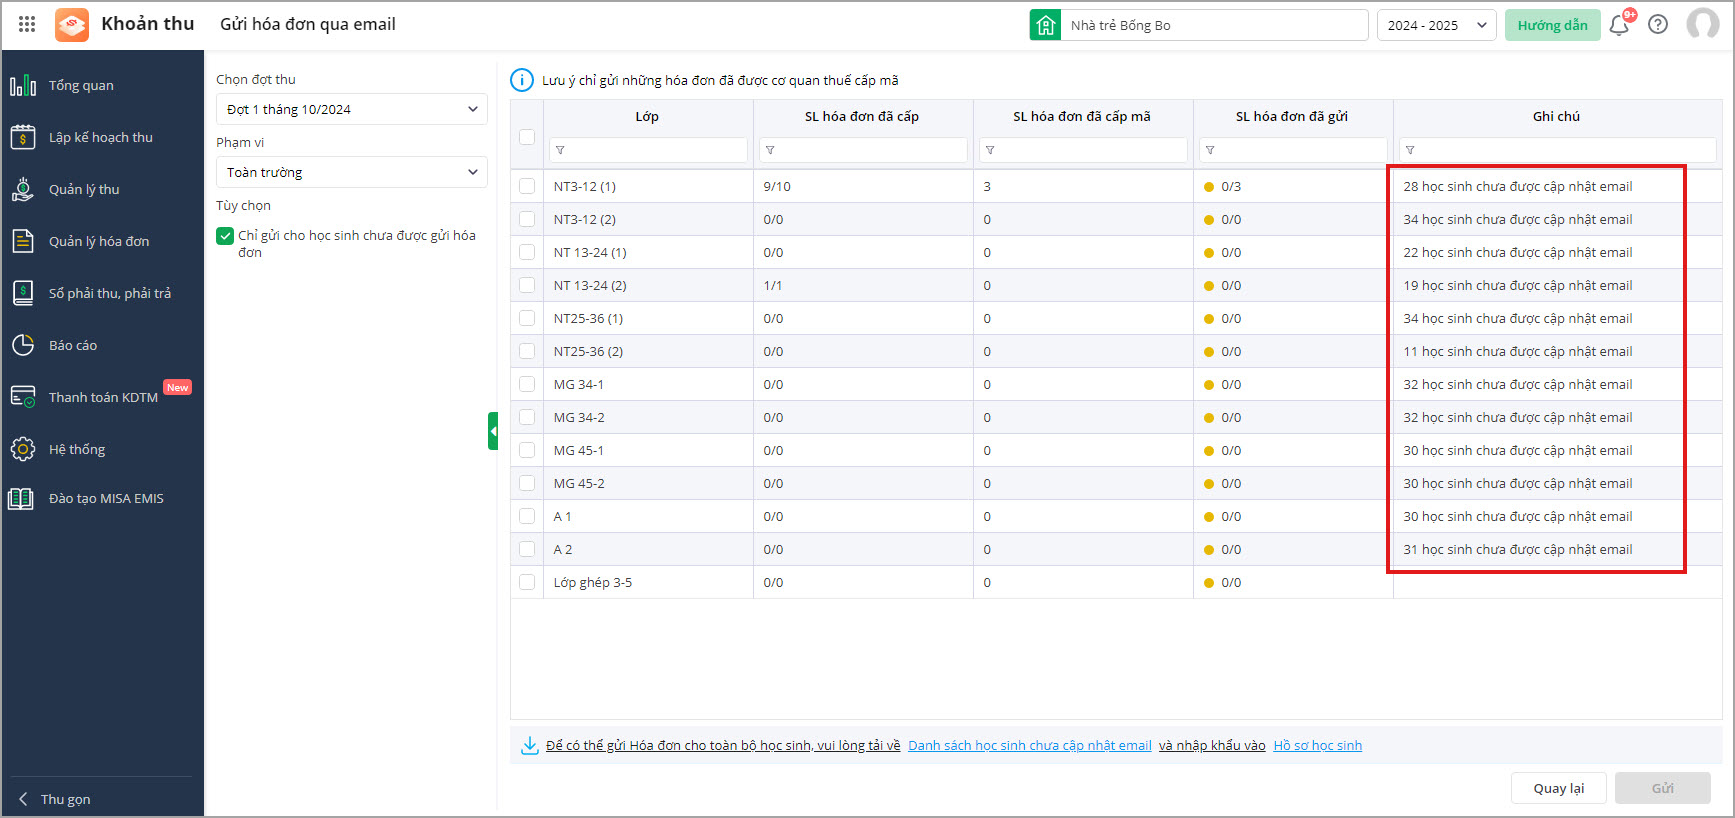The width and height of the screenshot is (1735, 818).
Task: Tick the checkbox for class A 2
Action: tap(527, 549)
